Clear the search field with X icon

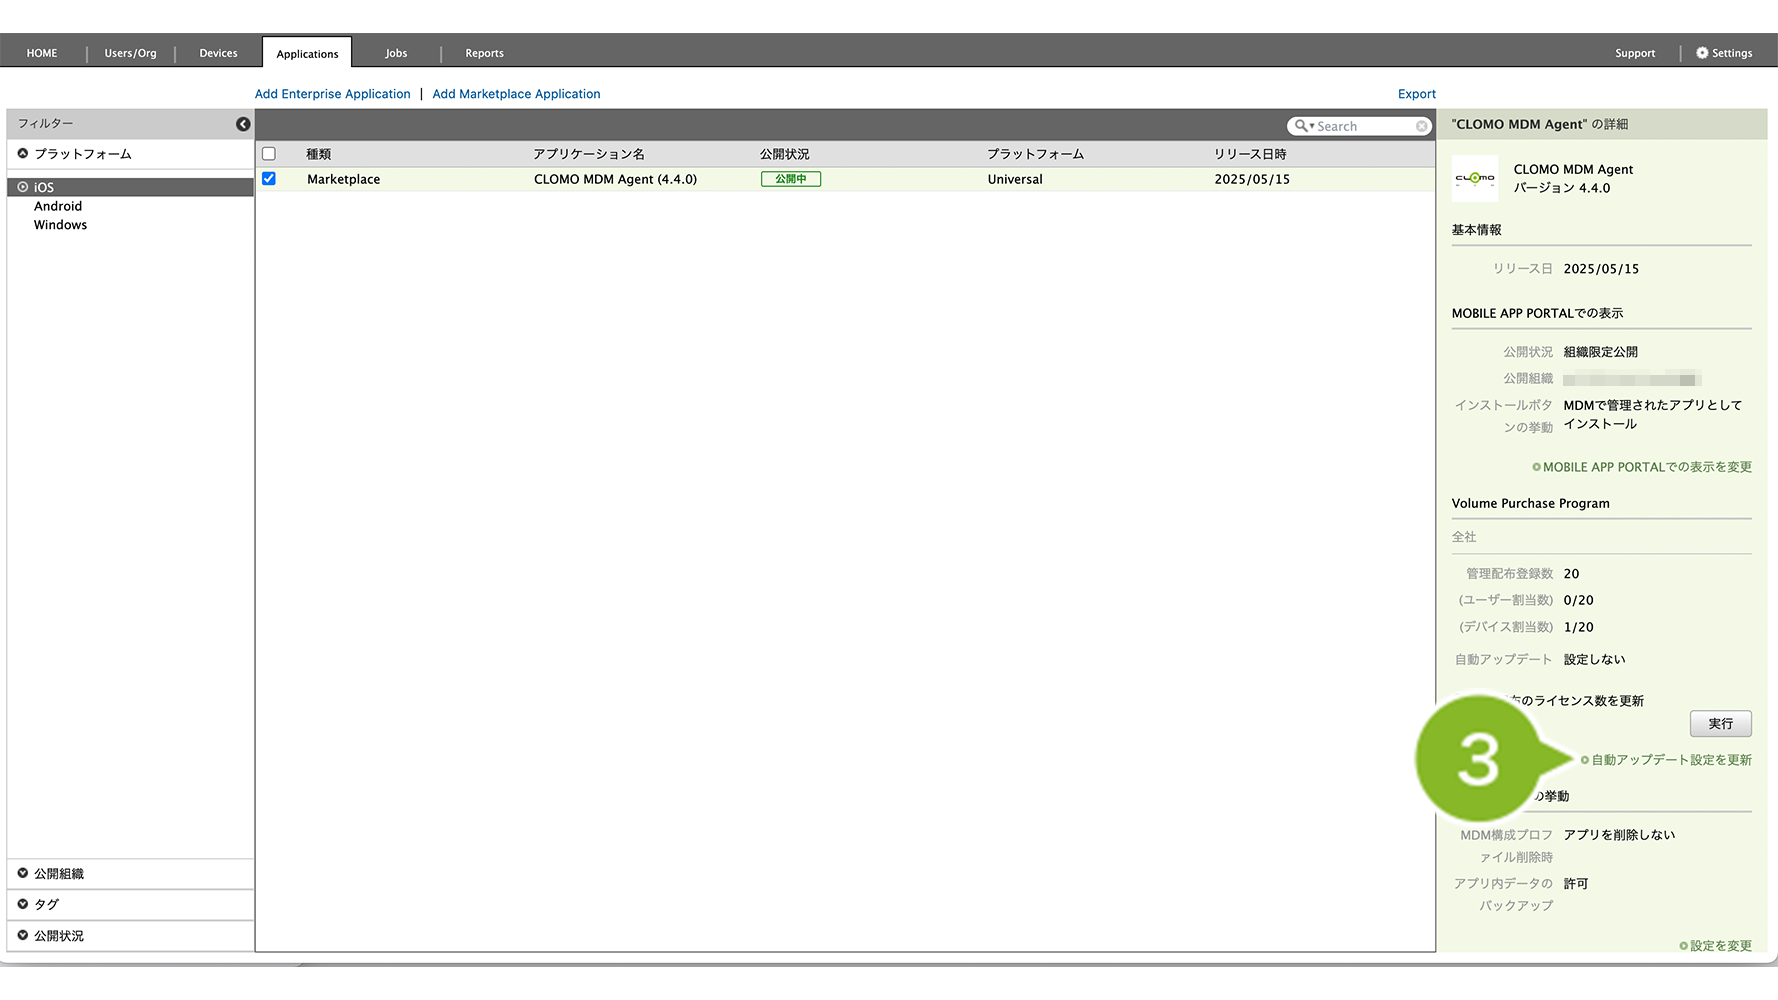tap(1421, 126)
